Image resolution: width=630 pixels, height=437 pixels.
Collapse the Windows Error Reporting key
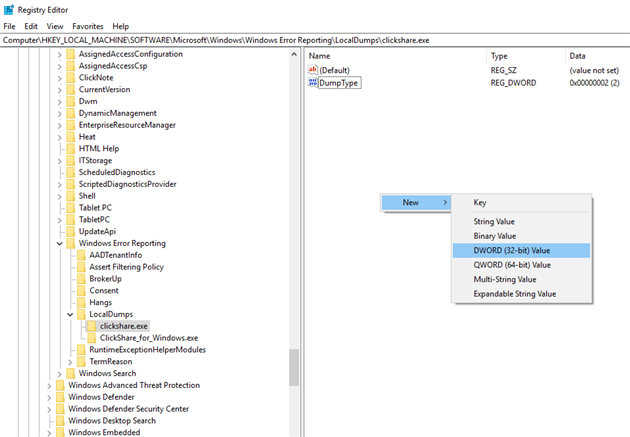(x=59, y=243)
